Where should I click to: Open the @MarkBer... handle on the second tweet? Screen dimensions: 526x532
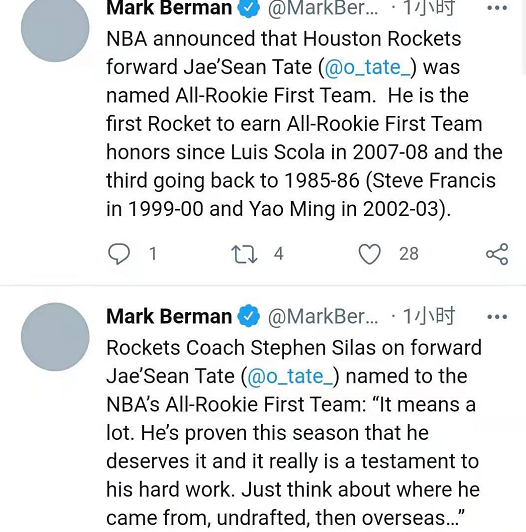(x=323, y=317)
